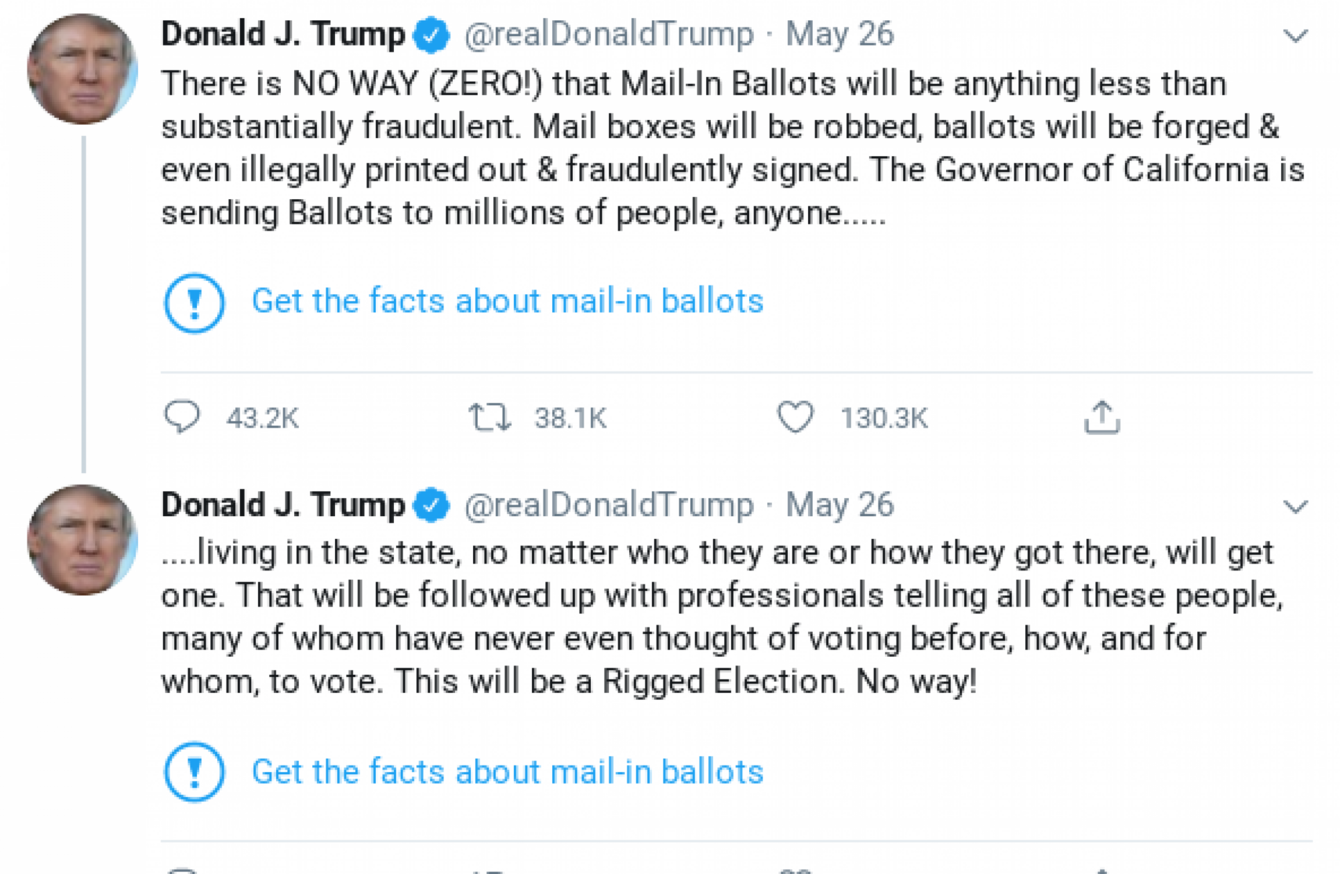Open second tweet's dropdown chevron menu
Viewport: 1340px width, 874px height.
click(1296, 507)
